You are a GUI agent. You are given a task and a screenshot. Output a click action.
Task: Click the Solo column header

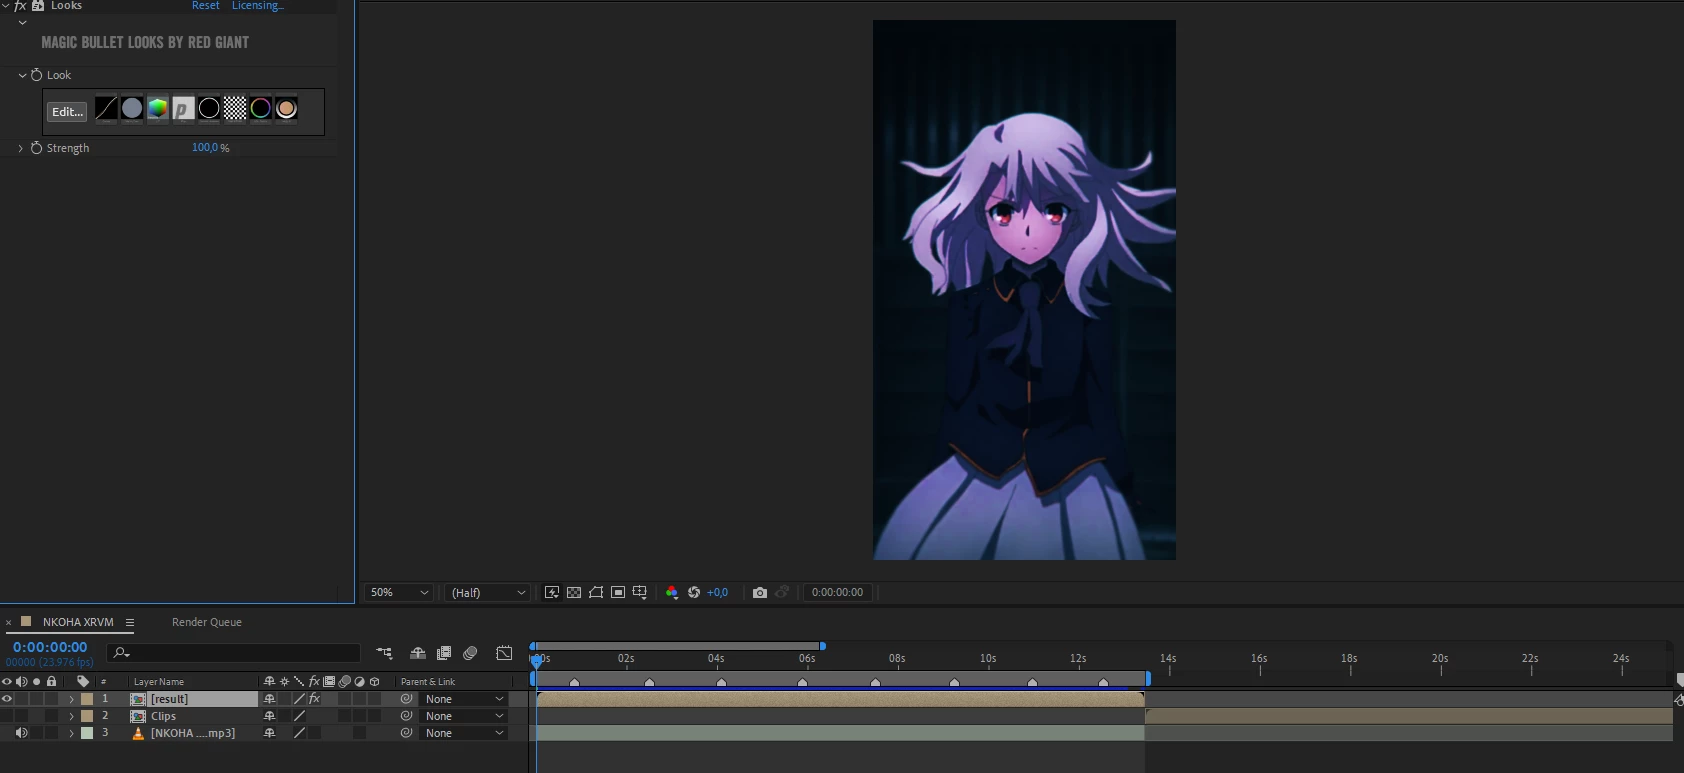pos(37,682)
